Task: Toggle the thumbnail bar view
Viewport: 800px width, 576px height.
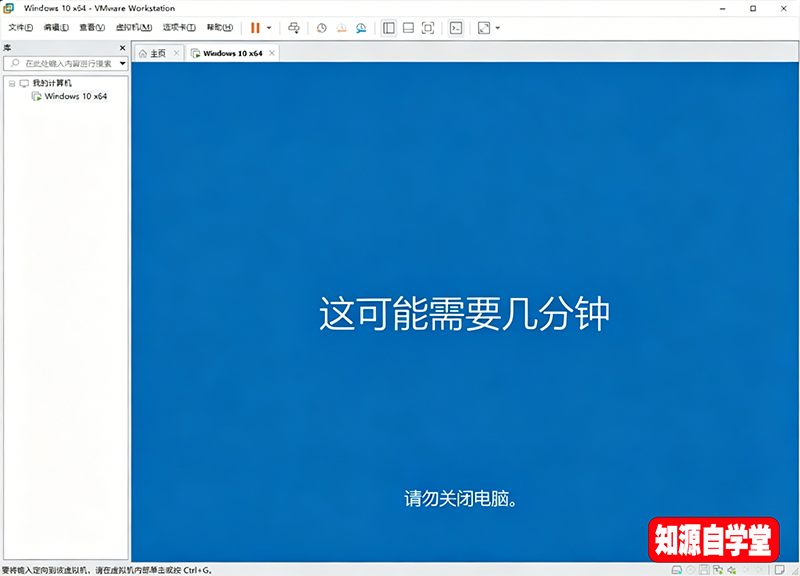Action: [408, 28]
